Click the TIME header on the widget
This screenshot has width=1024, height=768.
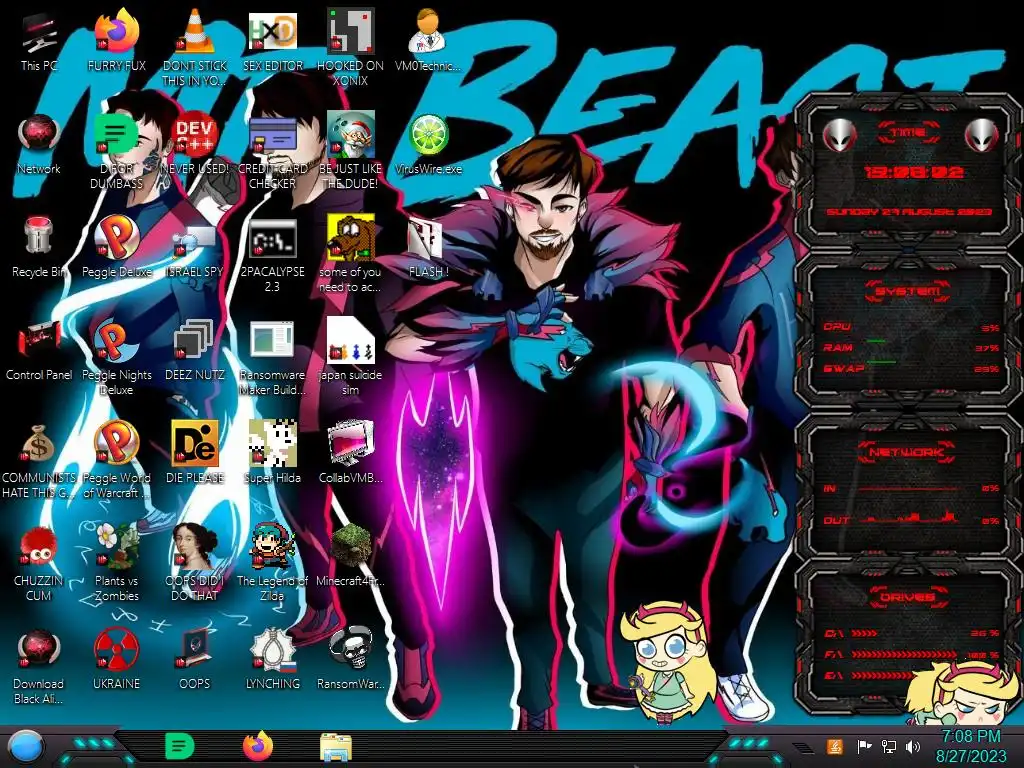point(908,133)
